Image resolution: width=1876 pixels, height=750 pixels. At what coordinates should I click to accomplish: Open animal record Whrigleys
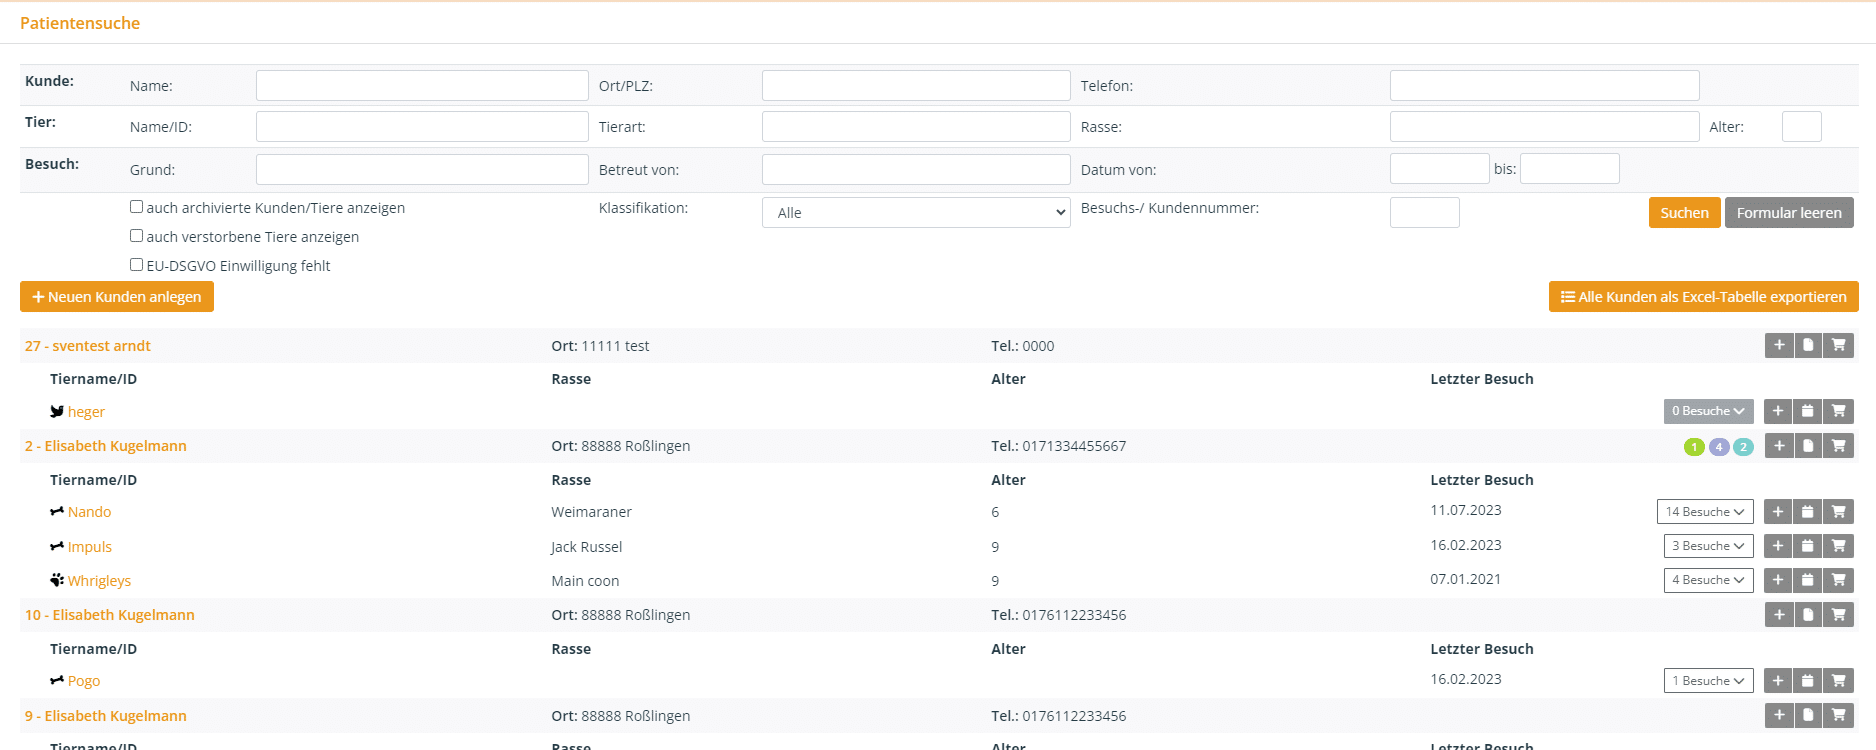pos(99,581)
